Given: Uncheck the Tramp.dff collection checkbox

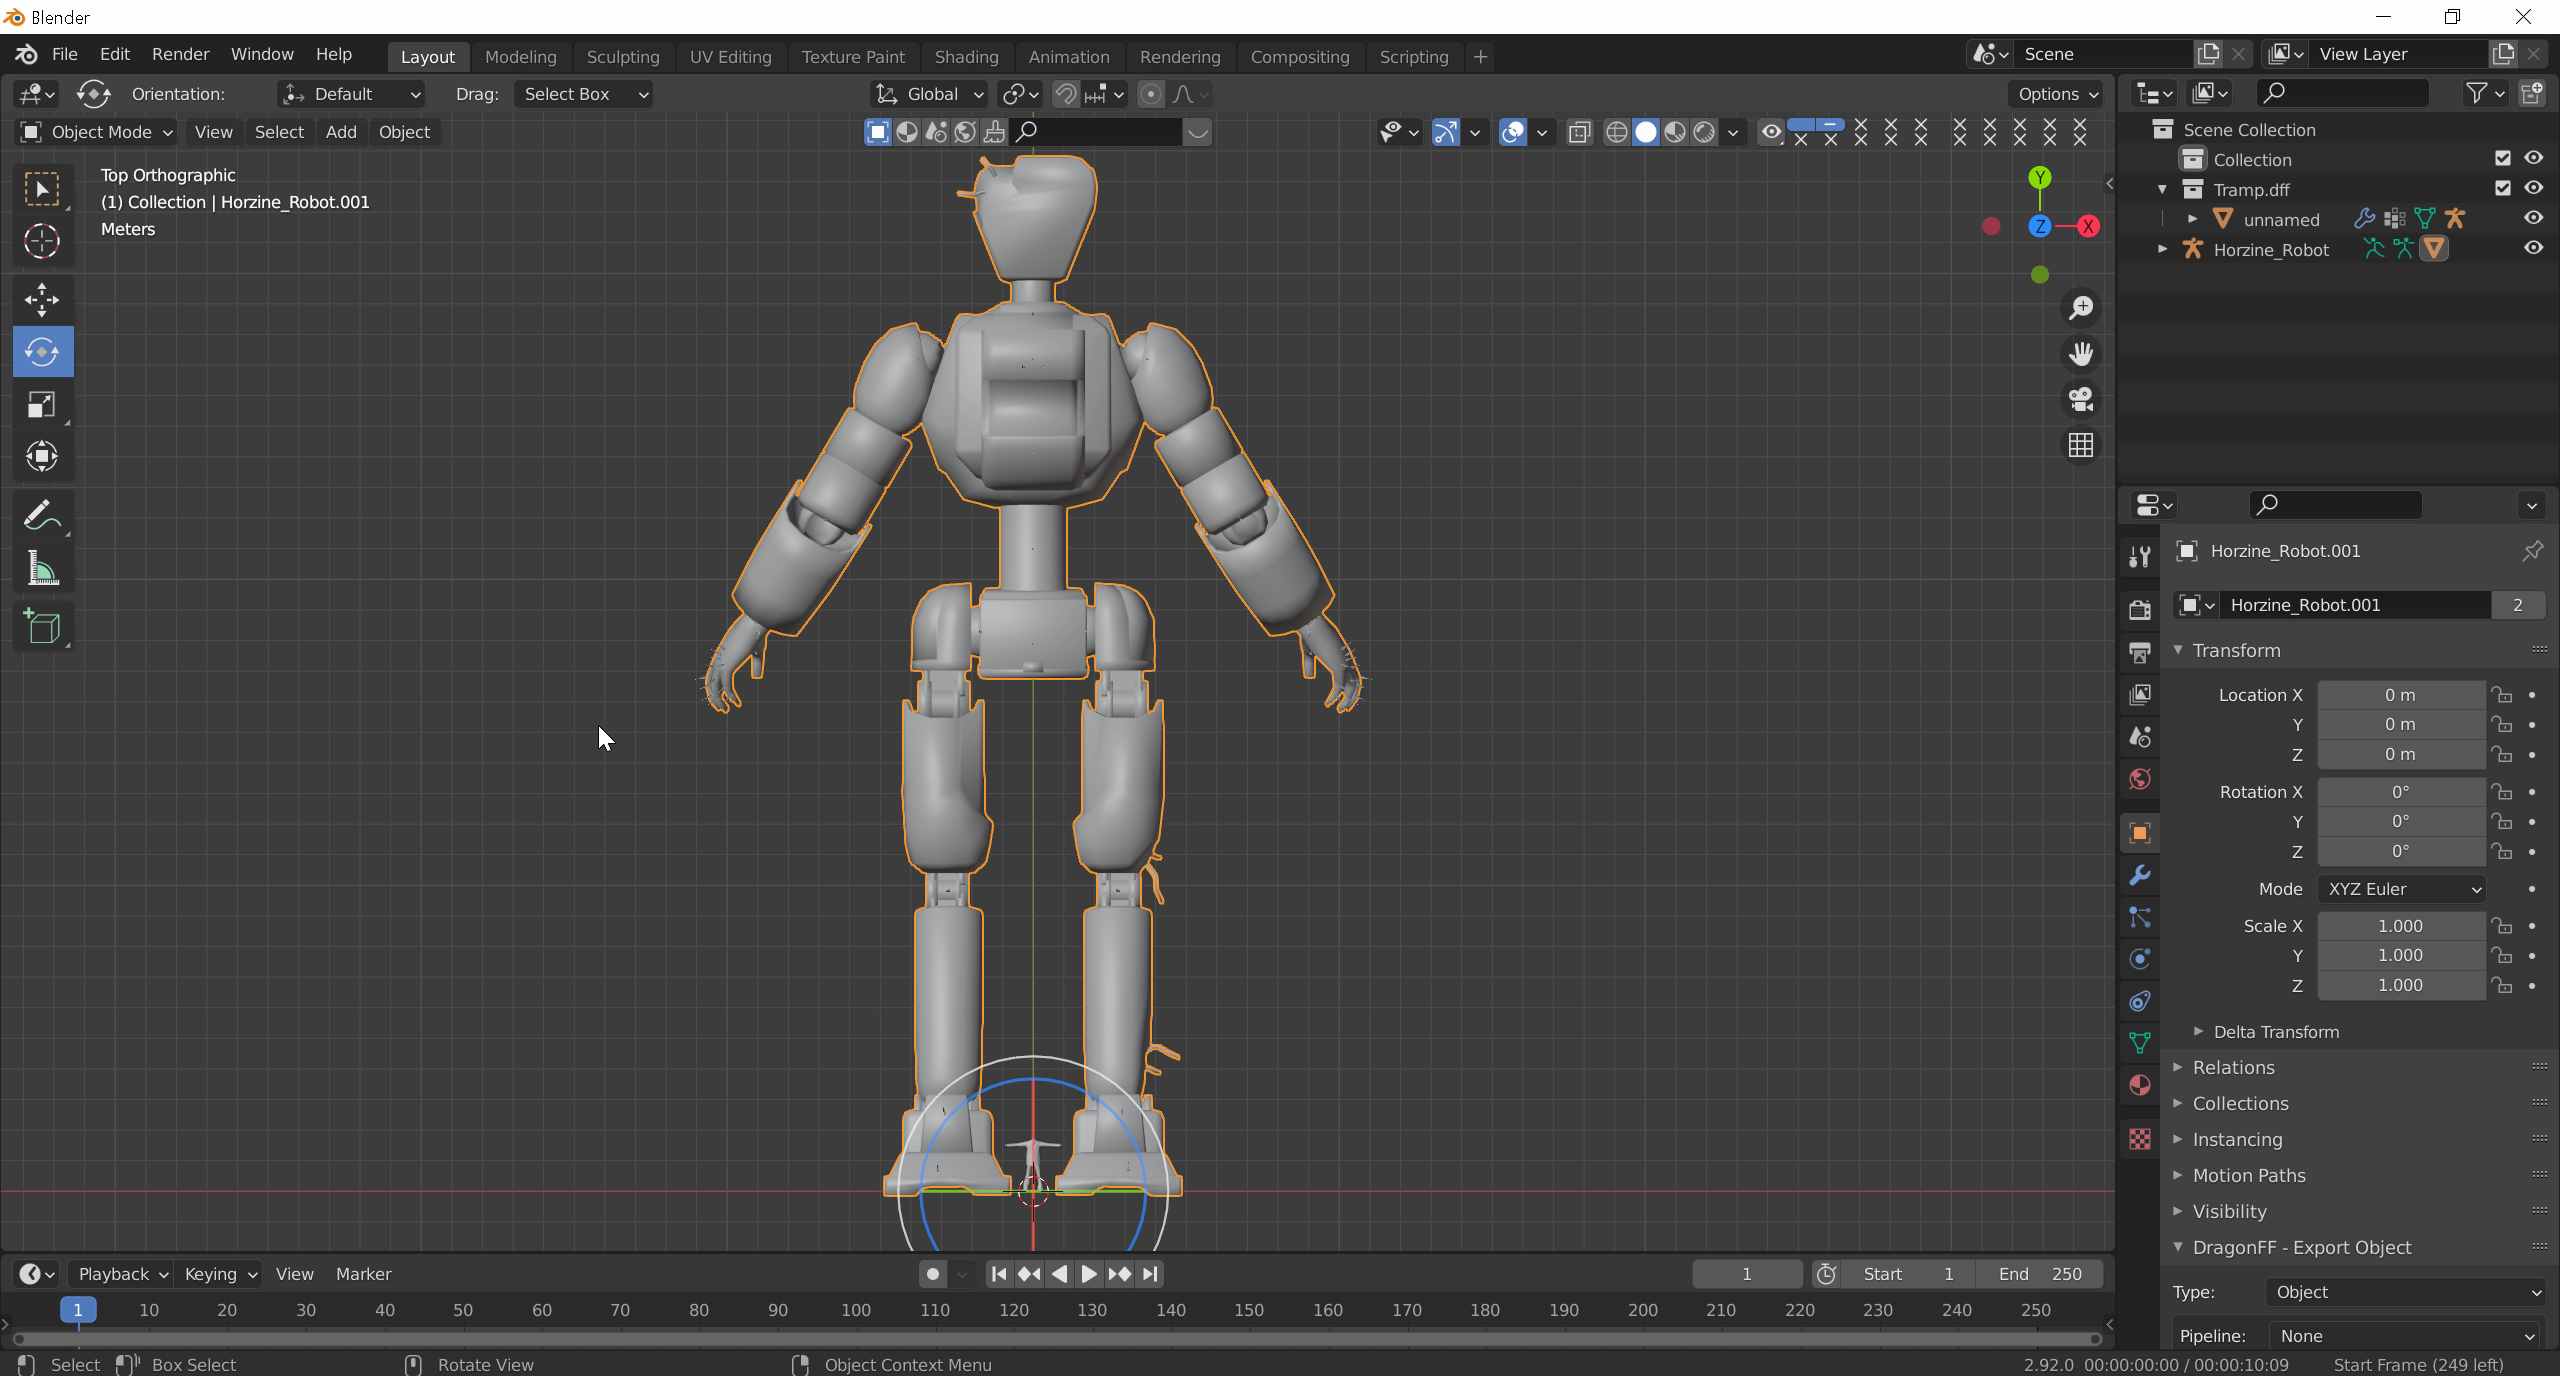Looking at the screenshot, I should (x=2502, y=188).
